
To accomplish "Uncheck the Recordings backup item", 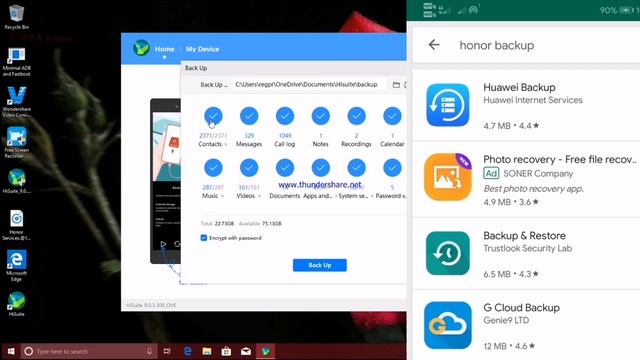I will click(x=356, y=116).
